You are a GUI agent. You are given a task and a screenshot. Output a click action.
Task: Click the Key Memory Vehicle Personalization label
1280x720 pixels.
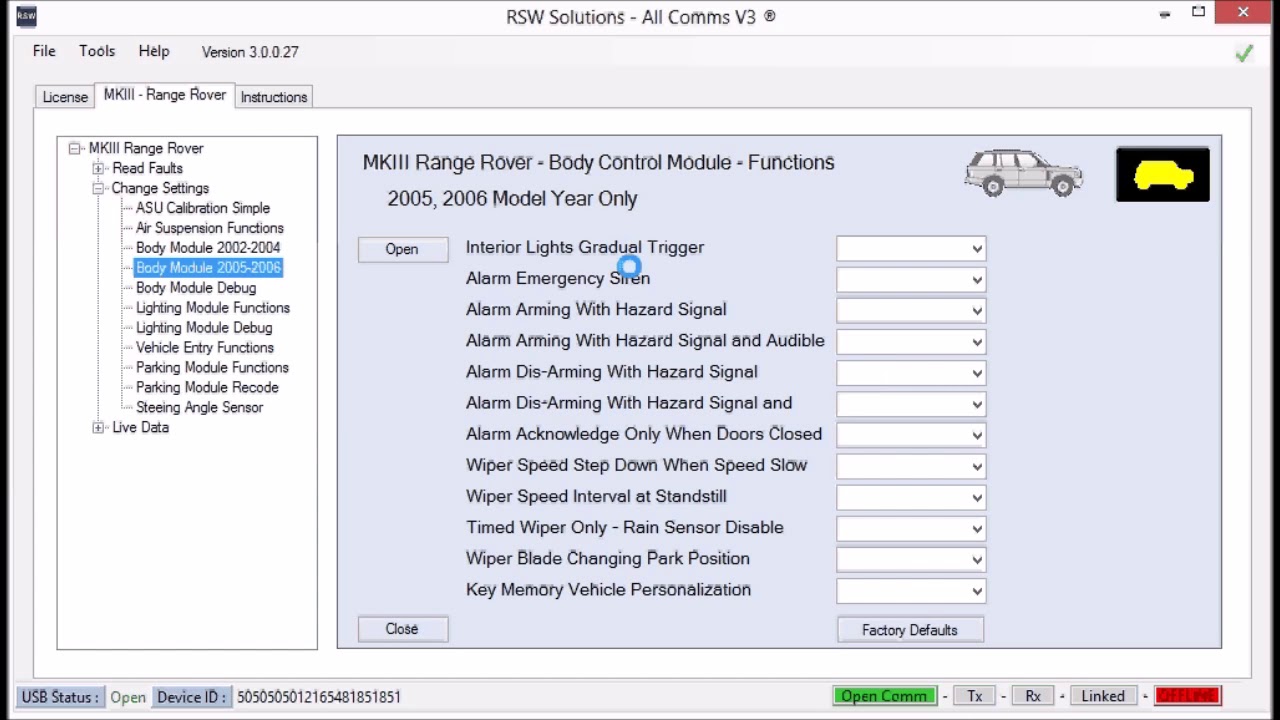point(608,590)
